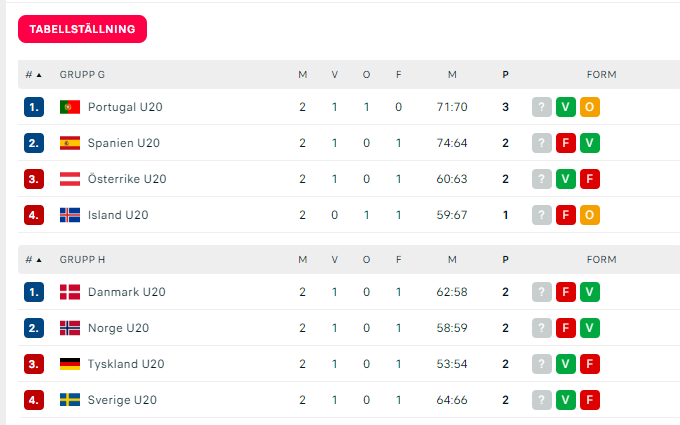
Task: Click Island's orange O form badge
Action: coord(590,215)
